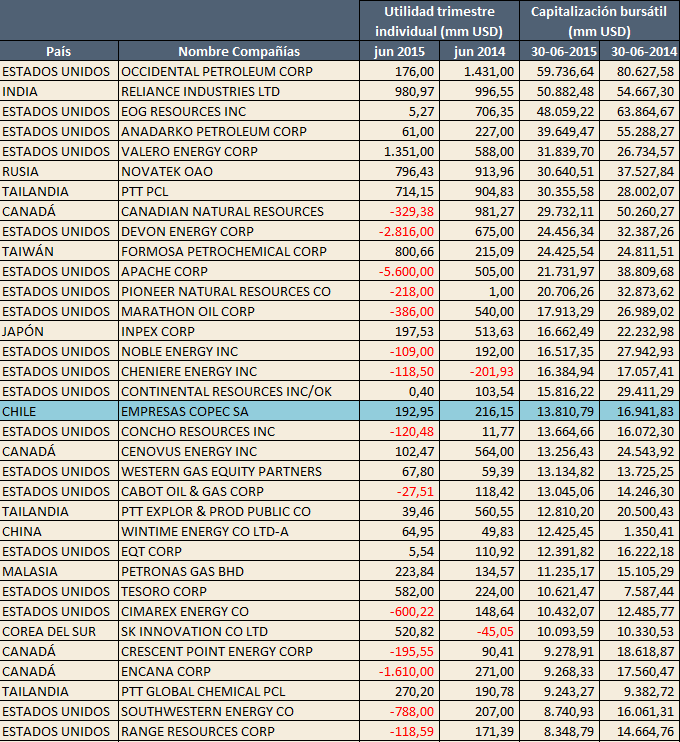The width and height of the screenshot is (680, 742).
Task: Select the País column header
Action: (59, 51)
